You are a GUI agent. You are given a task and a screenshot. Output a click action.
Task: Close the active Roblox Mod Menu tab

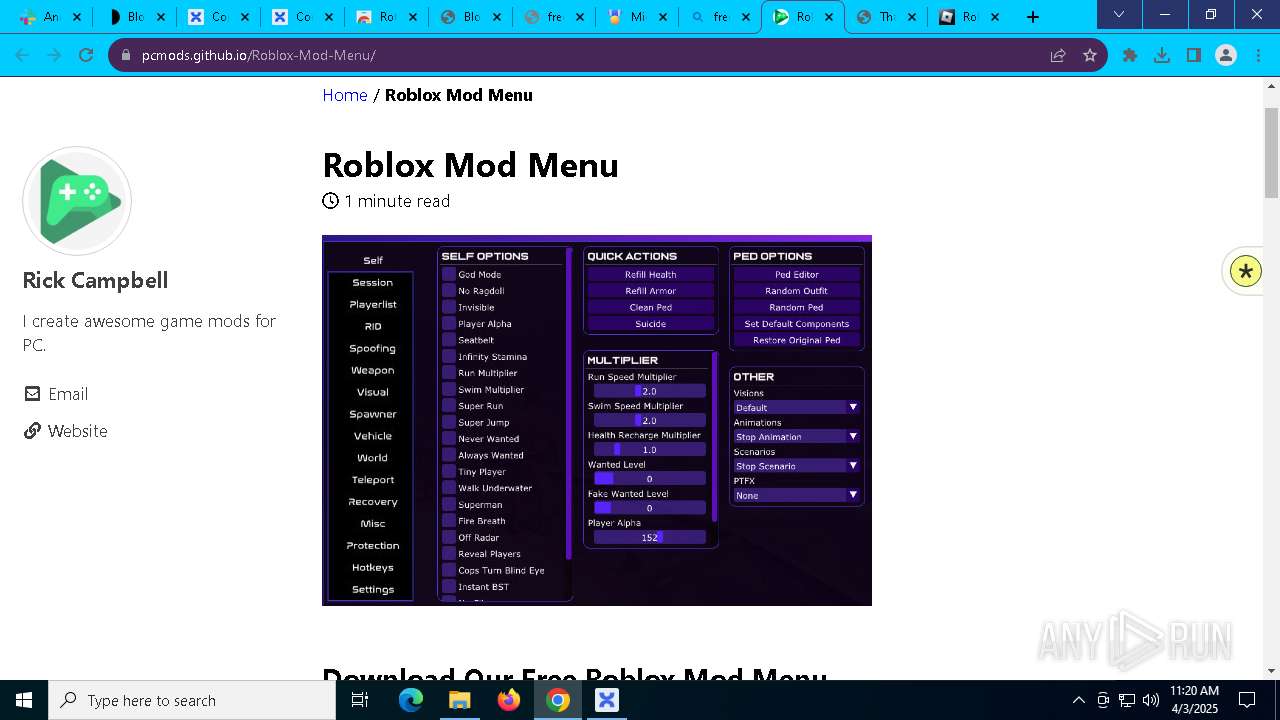(829, 17)
